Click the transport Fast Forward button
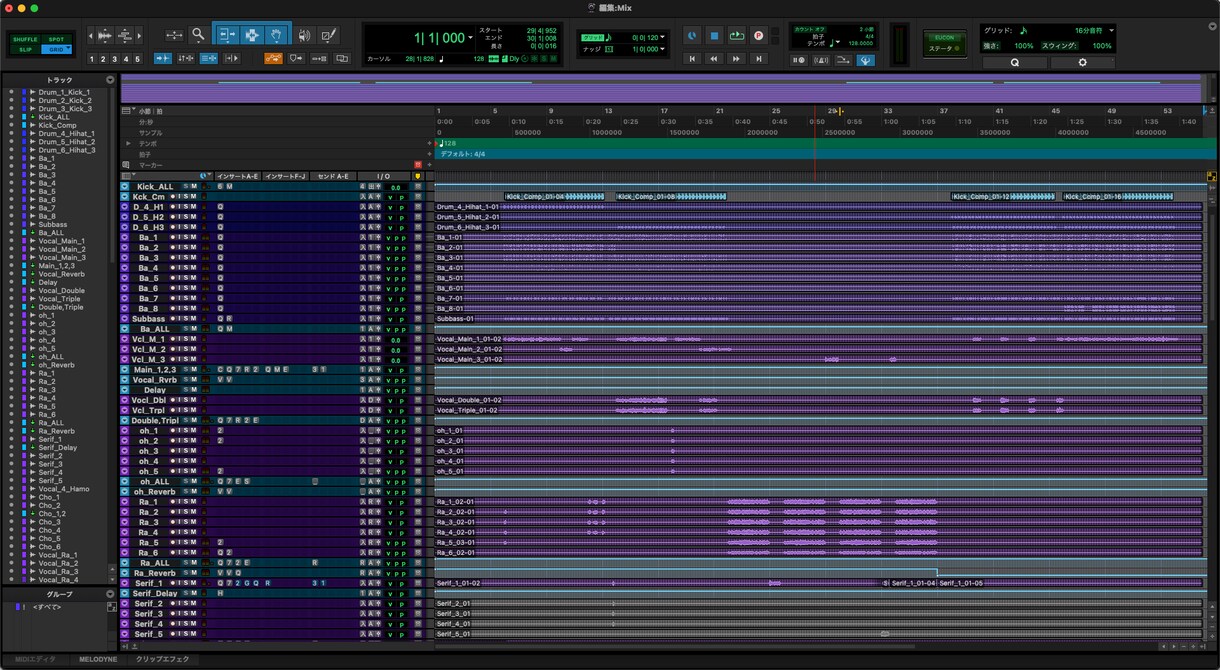This screenshot has height=670, width=1220. tap(736, 59)
